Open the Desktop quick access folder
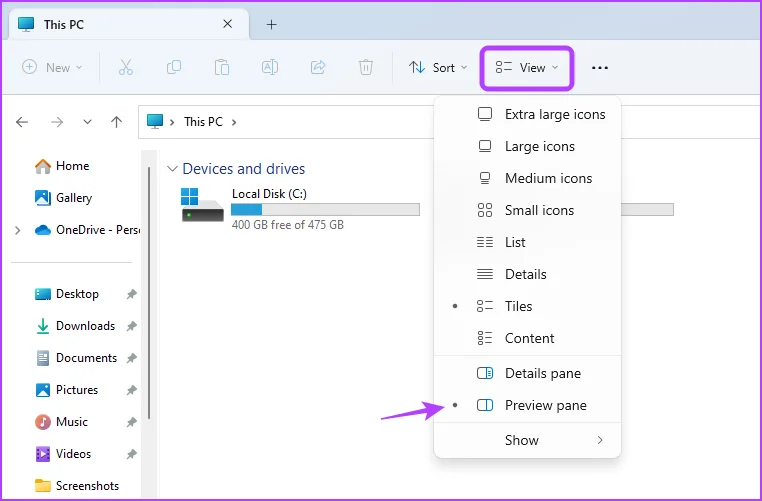The width and height of the screenshot is (762, 501). click(x=67, y=294)
